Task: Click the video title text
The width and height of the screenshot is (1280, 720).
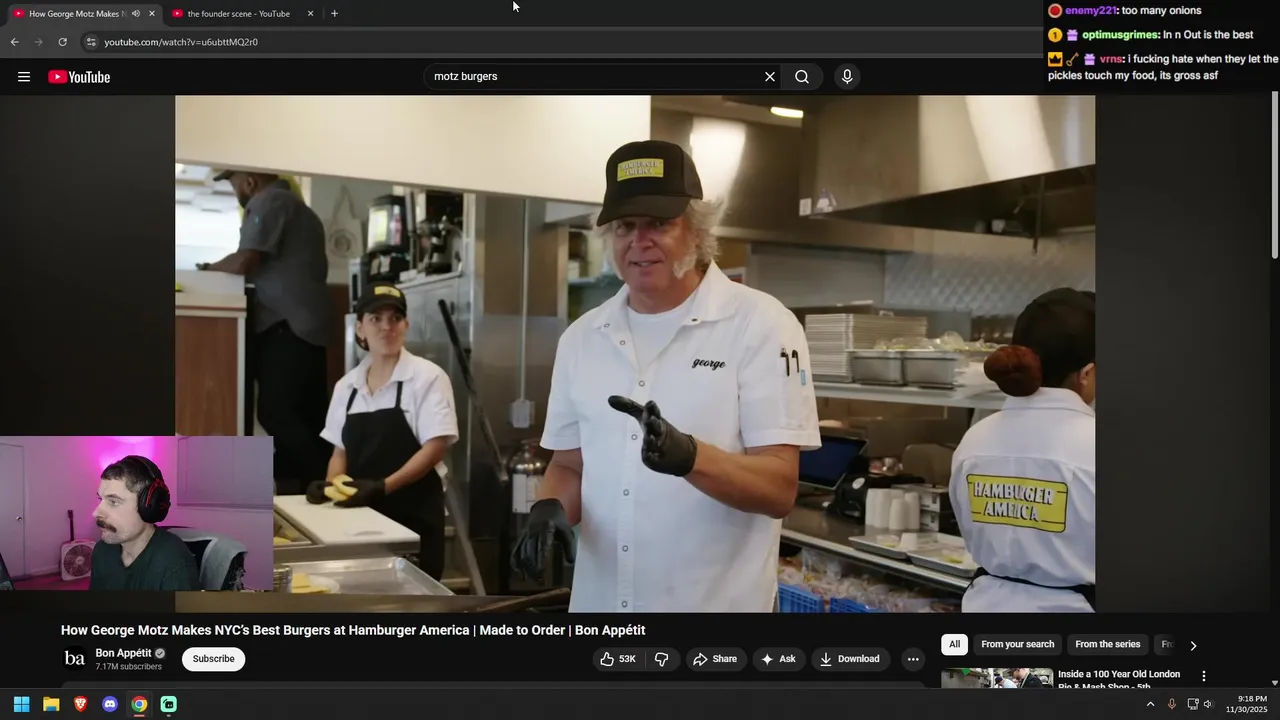Action: click(x=353, y=630)
